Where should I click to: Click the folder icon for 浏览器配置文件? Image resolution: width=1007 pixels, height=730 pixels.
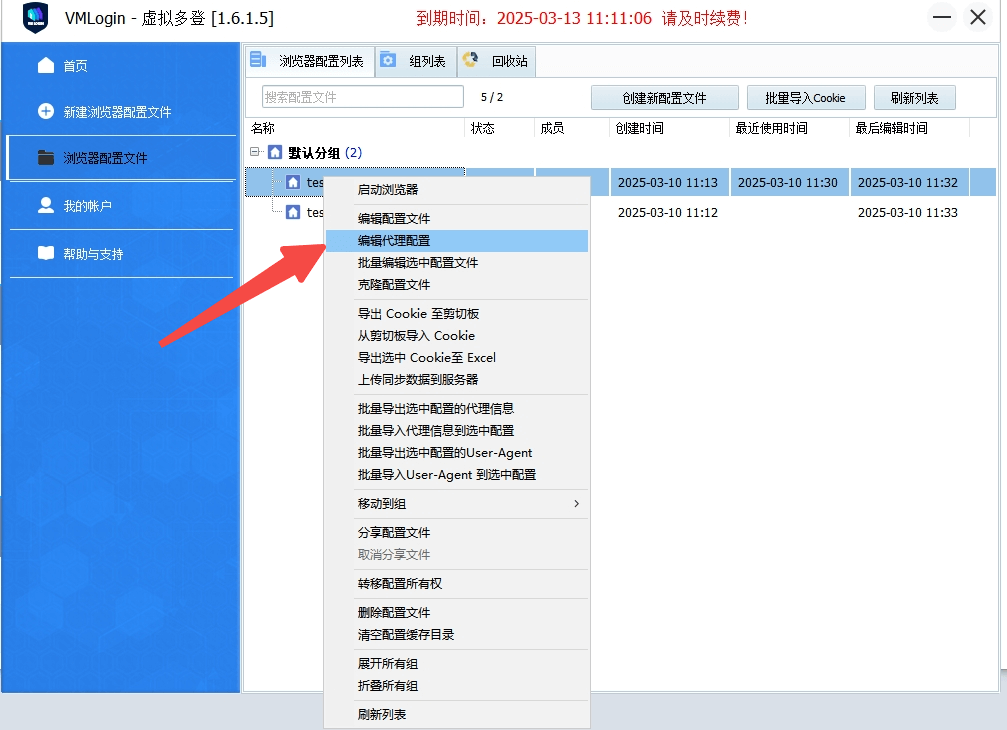click(46, 158)
